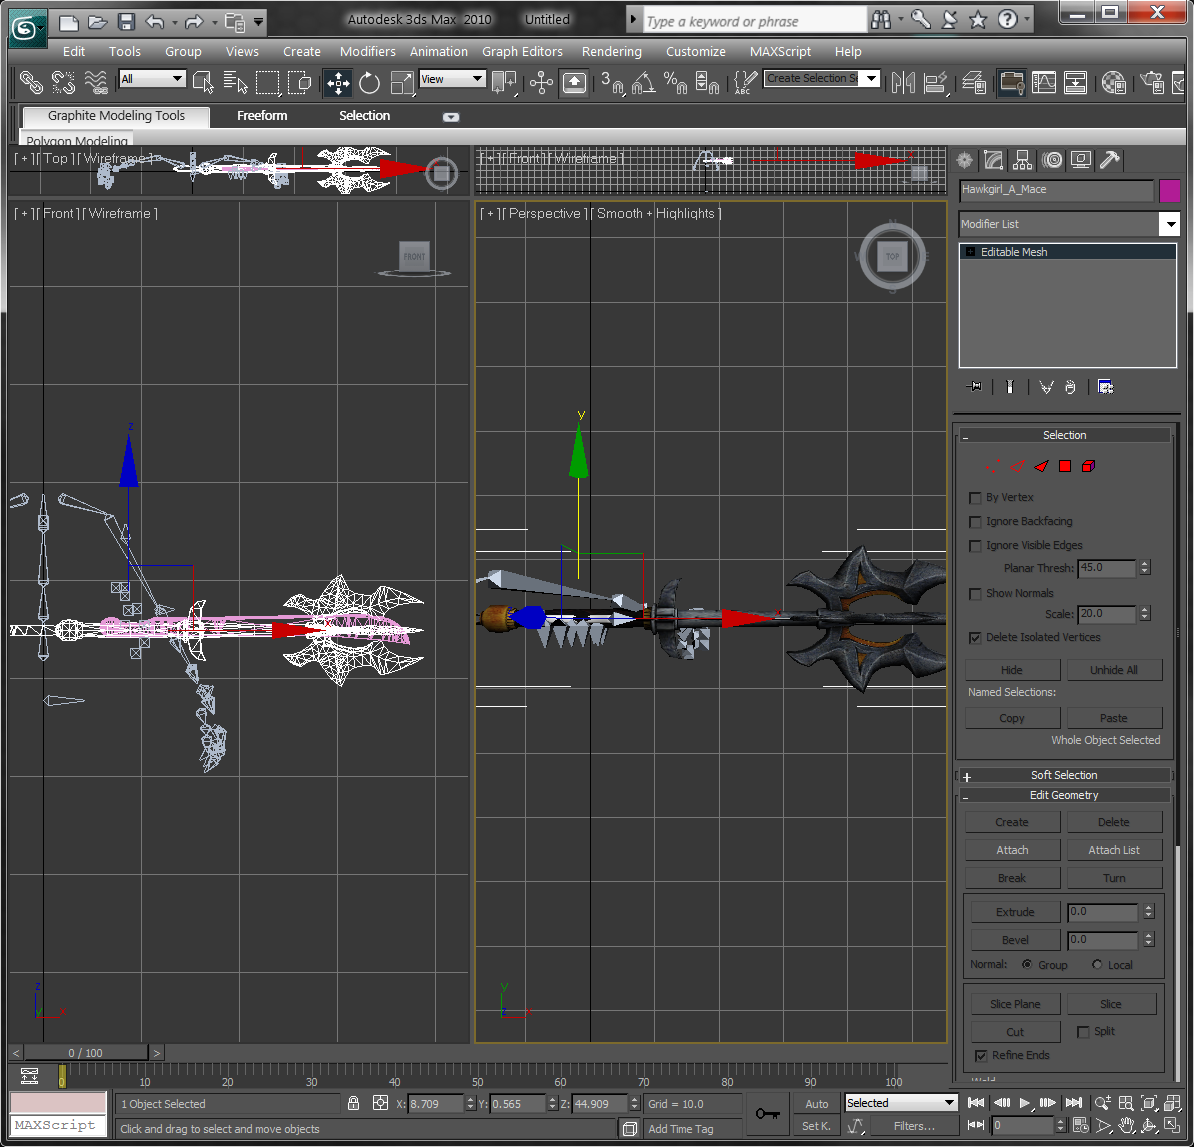Toggle Ignore Backfacing option
The height and width of the screenshot is (1147, 1194).
[x=975, y=521]
